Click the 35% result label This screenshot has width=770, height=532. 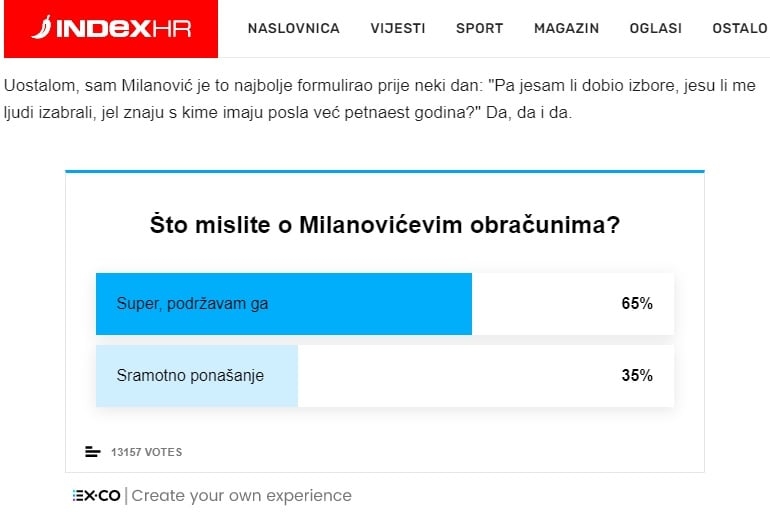(637, 376)
